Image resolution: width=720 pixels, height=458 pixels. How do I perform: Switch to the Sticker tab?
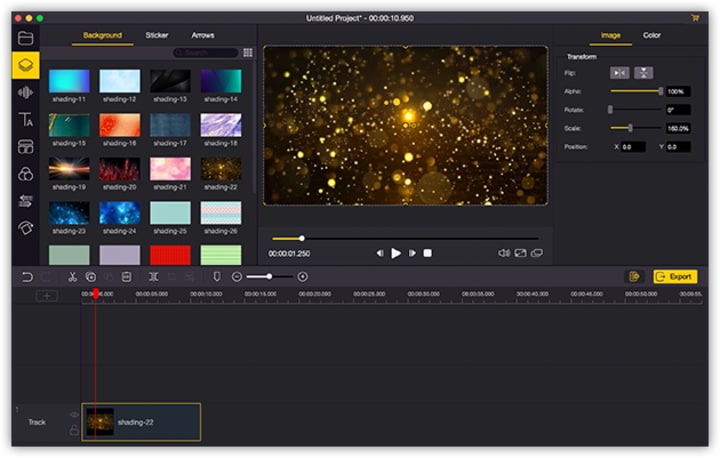(157, 35)
